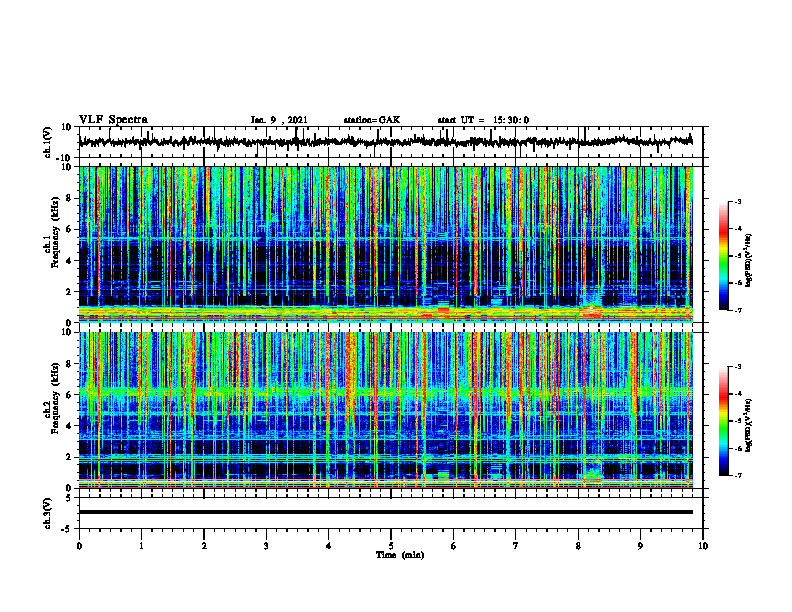The width and height of the screenshot is (792, 612).
Task: Click time axis tick label "4"
Action: click(328, 546)
